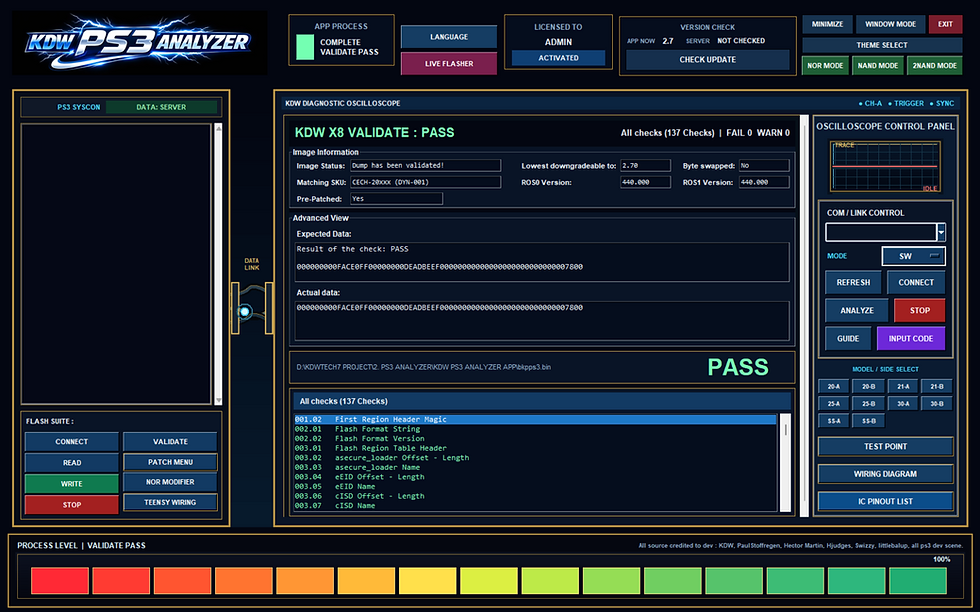Select the Data: Server tab
This screenshot has height=612, width=980.
[x=161, y=108]
